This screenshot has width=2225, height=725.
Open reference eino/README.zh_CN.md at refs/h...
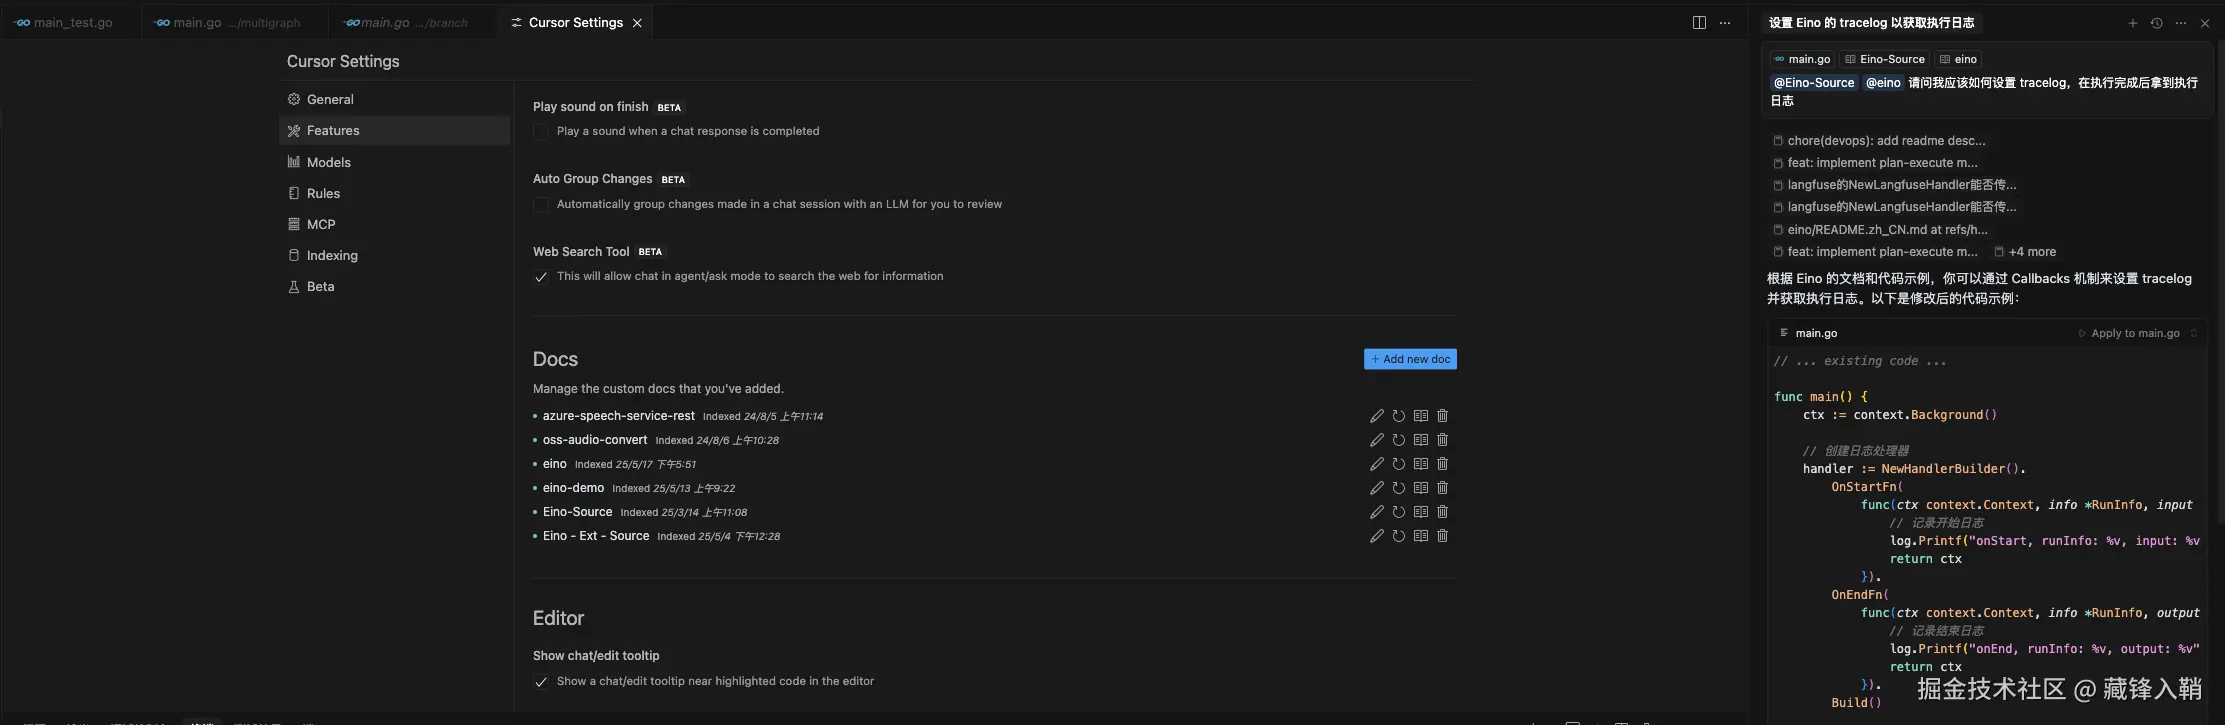point(1879,230)
